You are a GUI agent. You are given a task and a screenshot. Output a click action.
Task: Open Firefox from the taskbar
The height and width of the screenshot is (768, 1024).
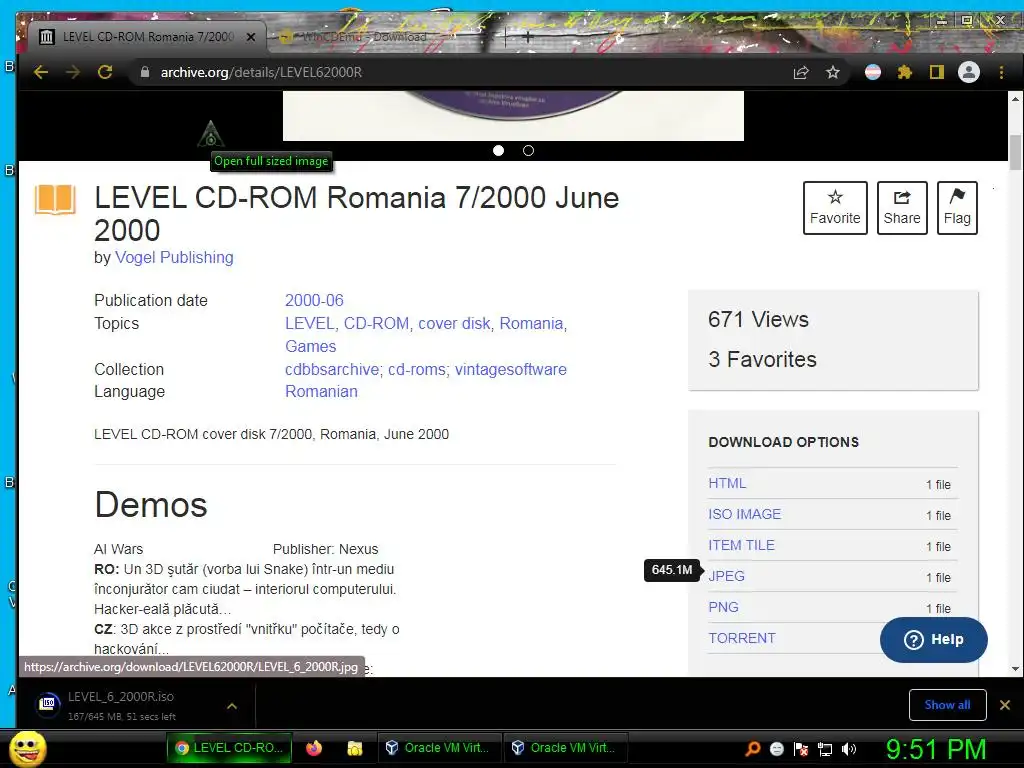tap(314, 748)
